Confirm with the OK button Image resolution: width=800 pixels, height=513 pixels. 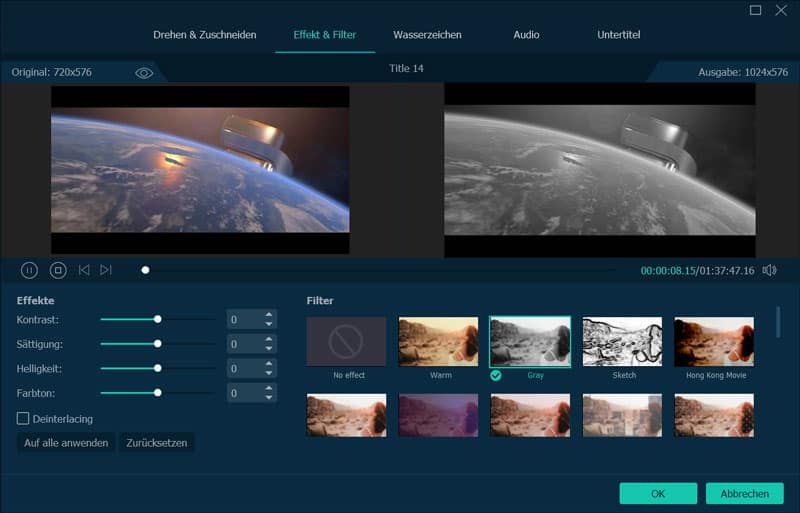tap(658, 494)
